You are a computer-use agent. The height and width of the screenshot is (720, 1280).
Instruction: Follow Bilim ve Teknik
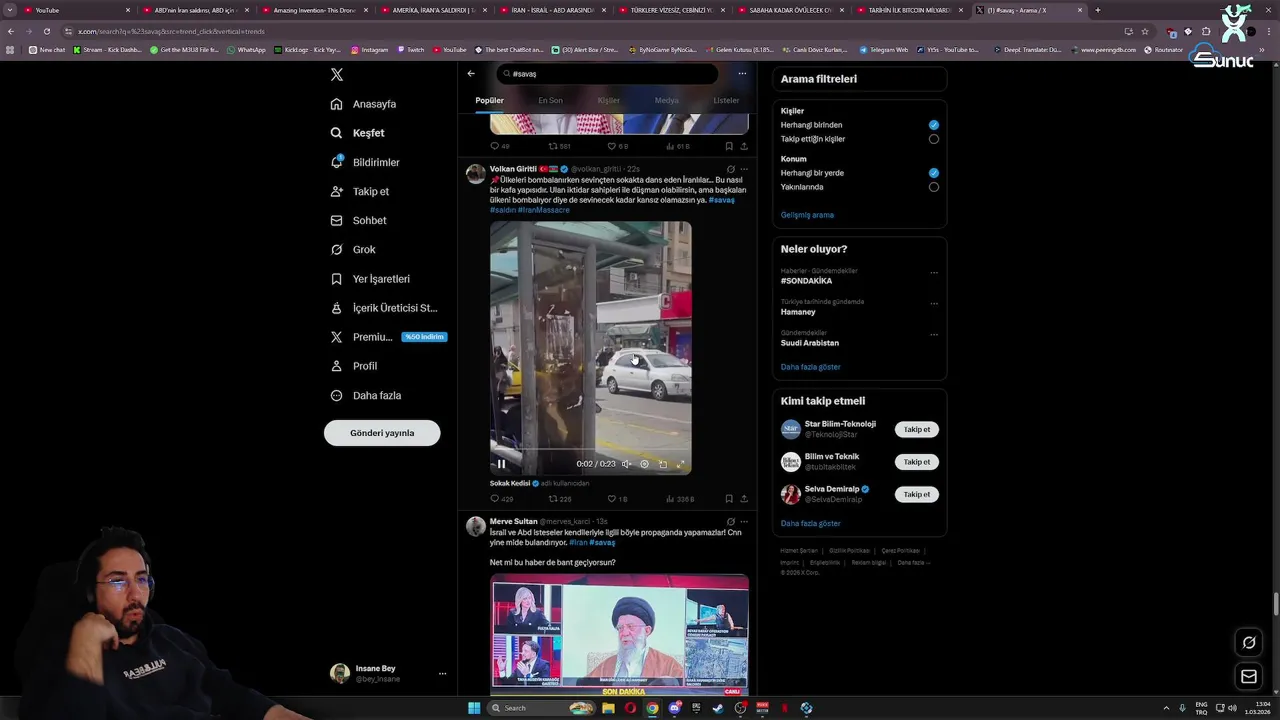916,462
